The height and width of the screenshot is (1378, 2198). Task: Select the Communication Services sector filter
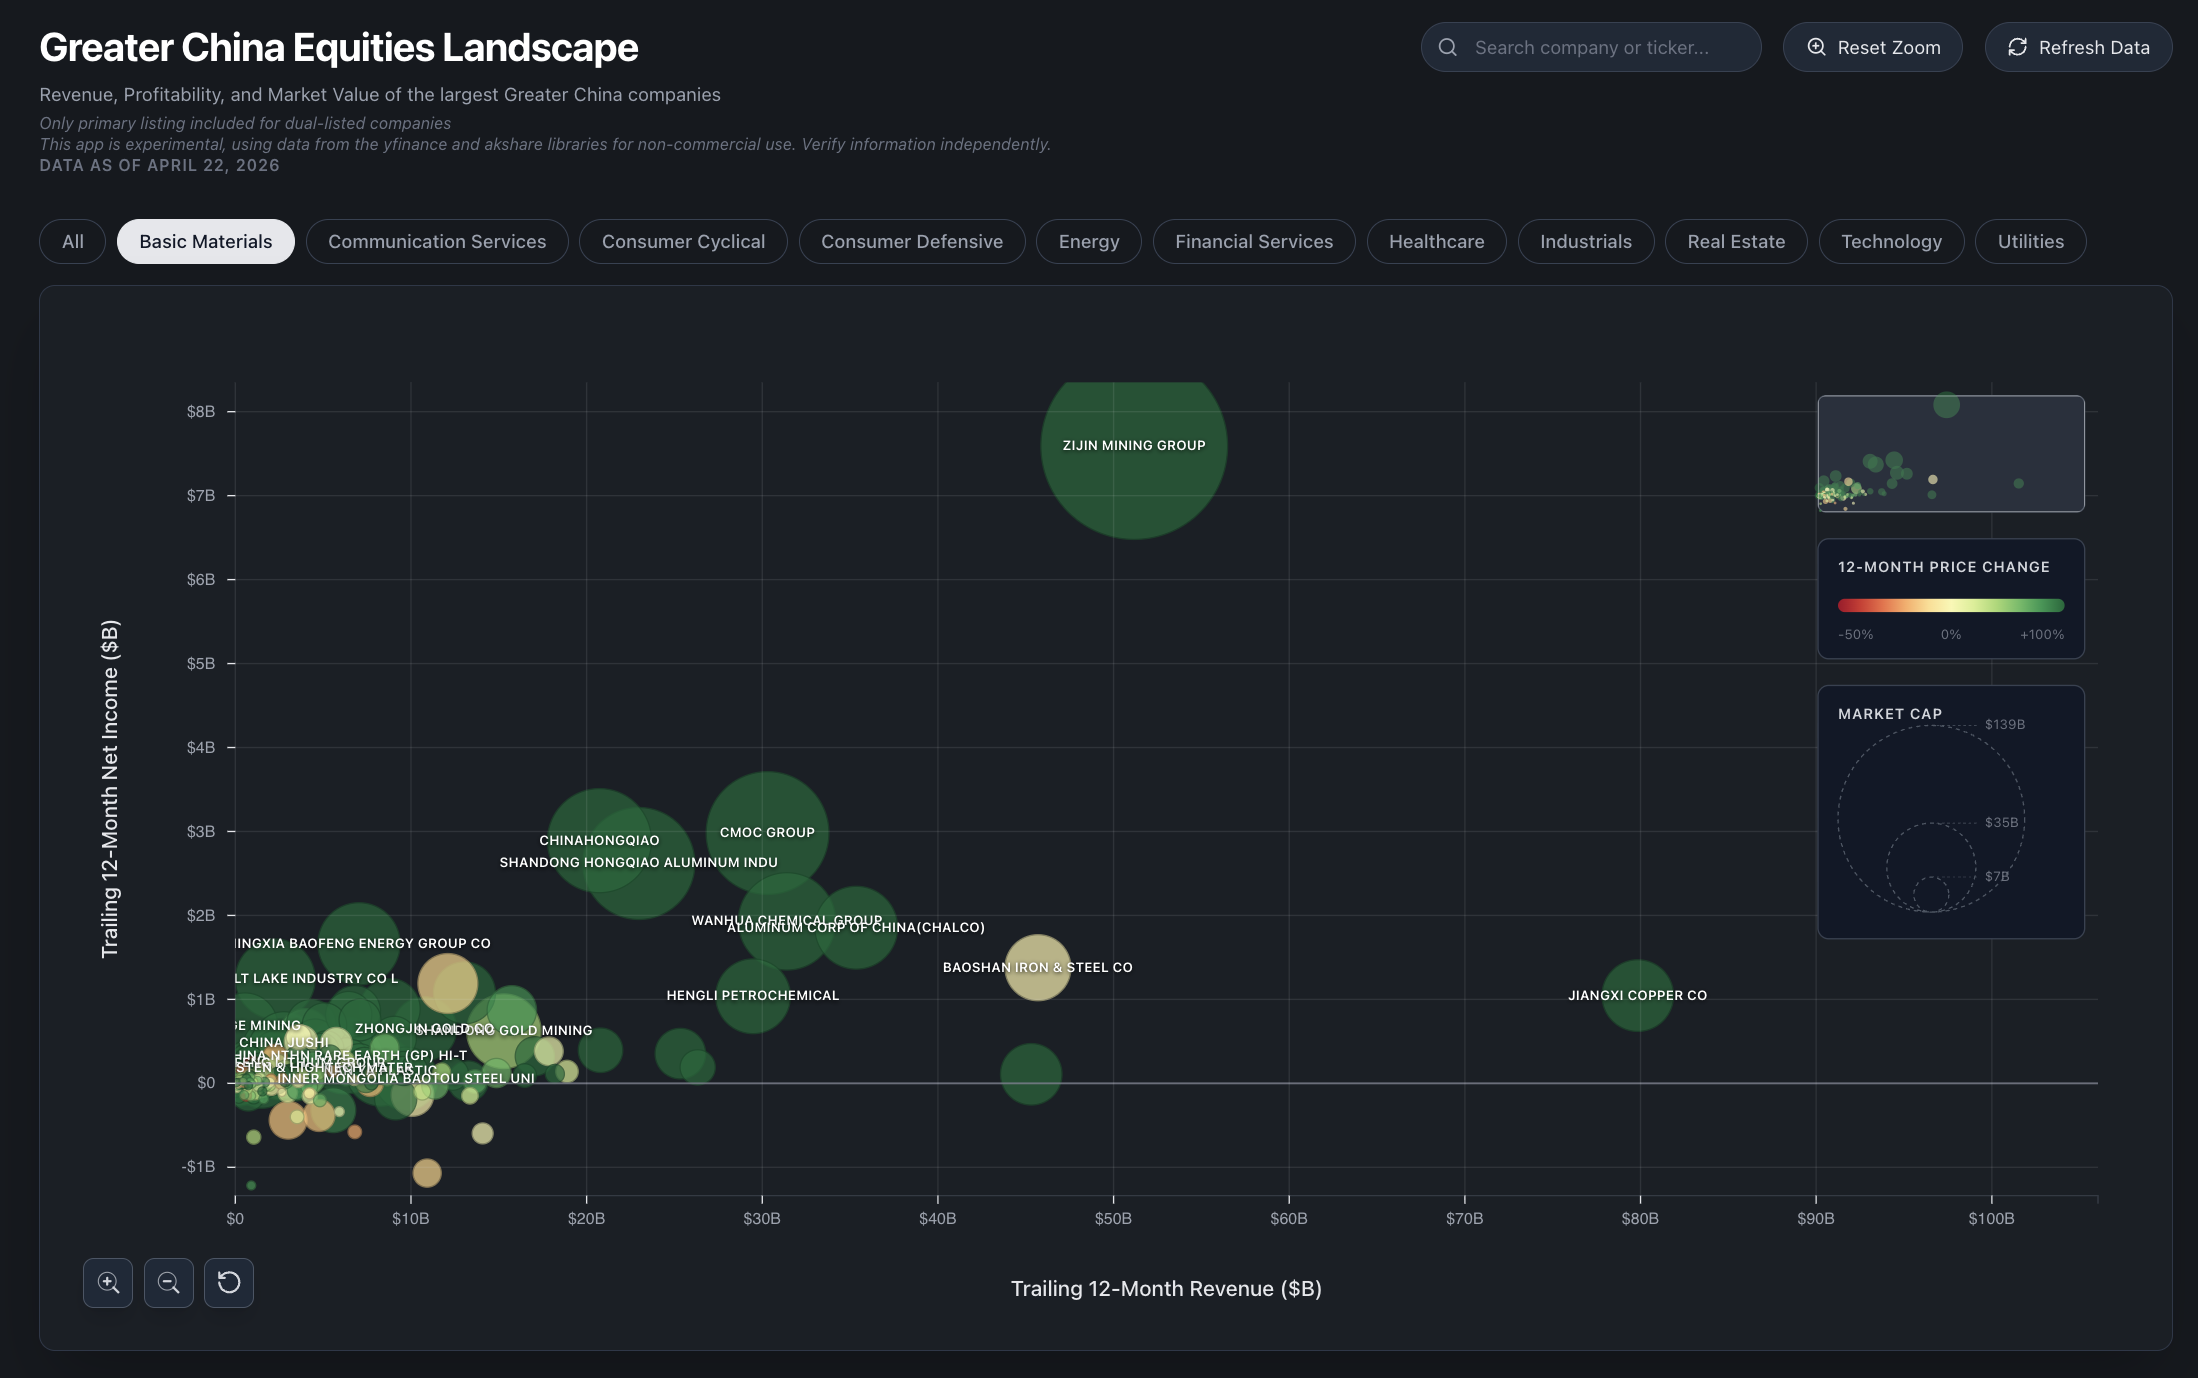[437, 241]
